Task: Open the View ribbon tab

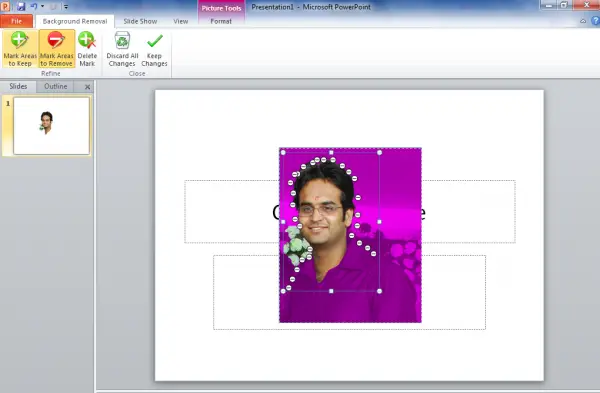Action: 181,21
